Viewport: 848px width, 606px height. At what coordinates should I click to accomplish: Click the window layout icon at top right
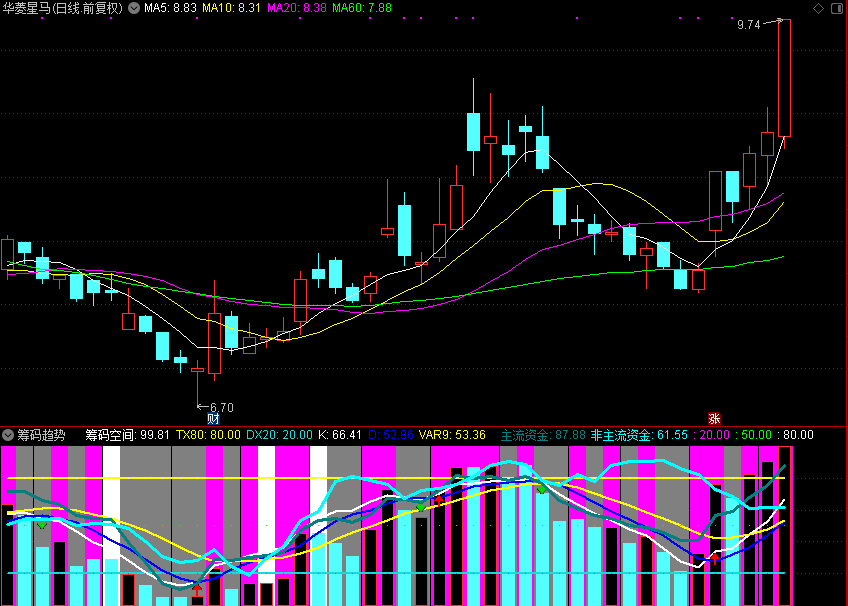tap(837, 8)
